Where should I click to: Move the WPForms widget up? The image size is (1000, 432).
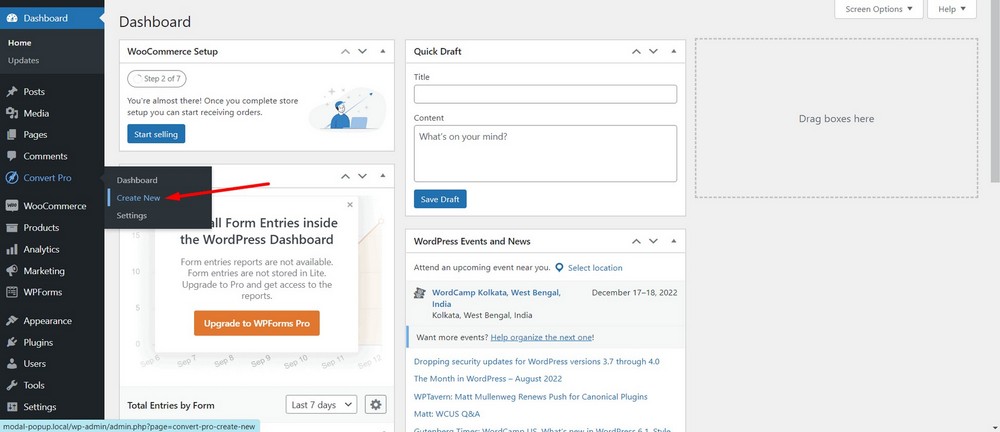[345, 176]
